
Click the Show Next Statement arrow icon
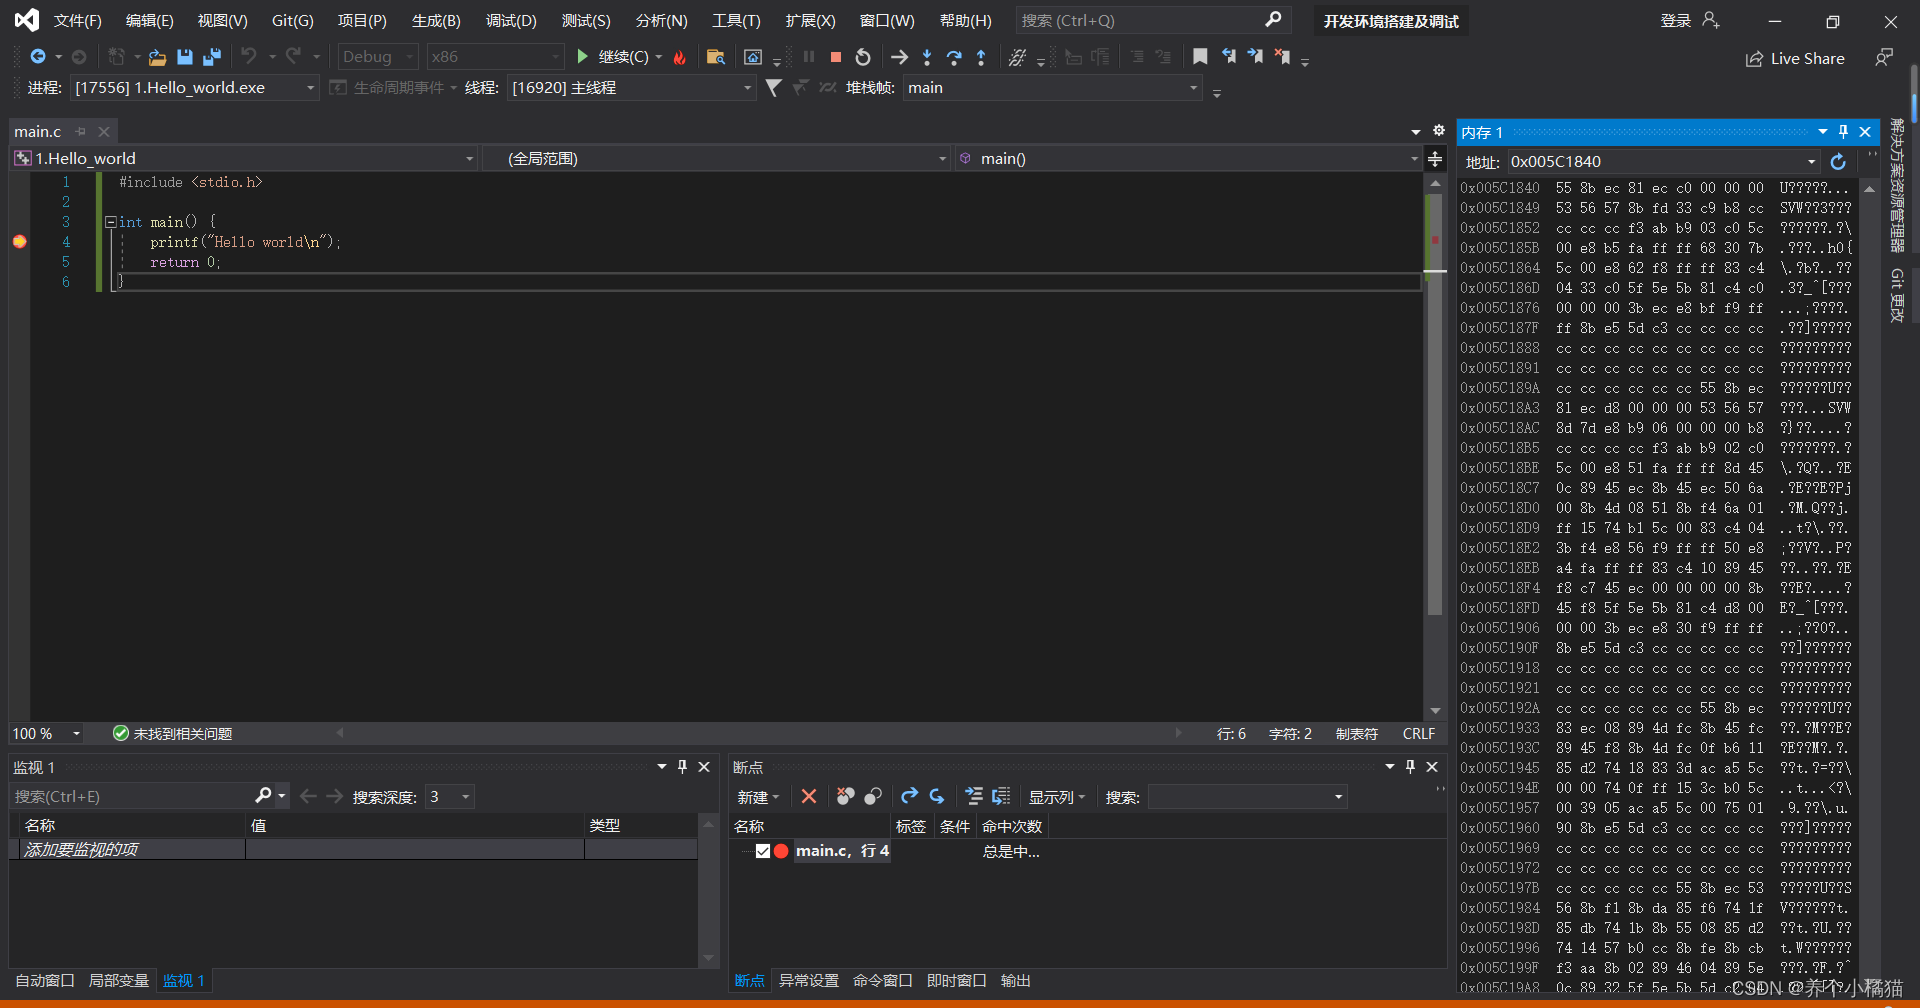coord(899,57)
